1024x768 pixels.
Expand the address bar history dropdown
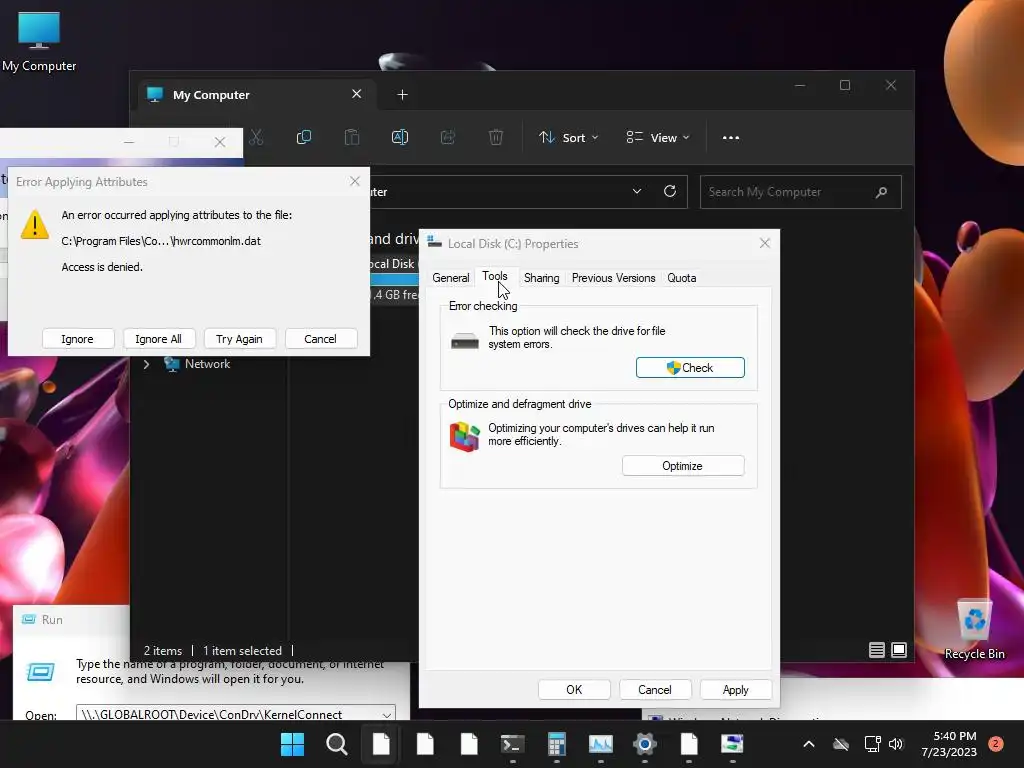pyautogui.click(x=637, y=191)
